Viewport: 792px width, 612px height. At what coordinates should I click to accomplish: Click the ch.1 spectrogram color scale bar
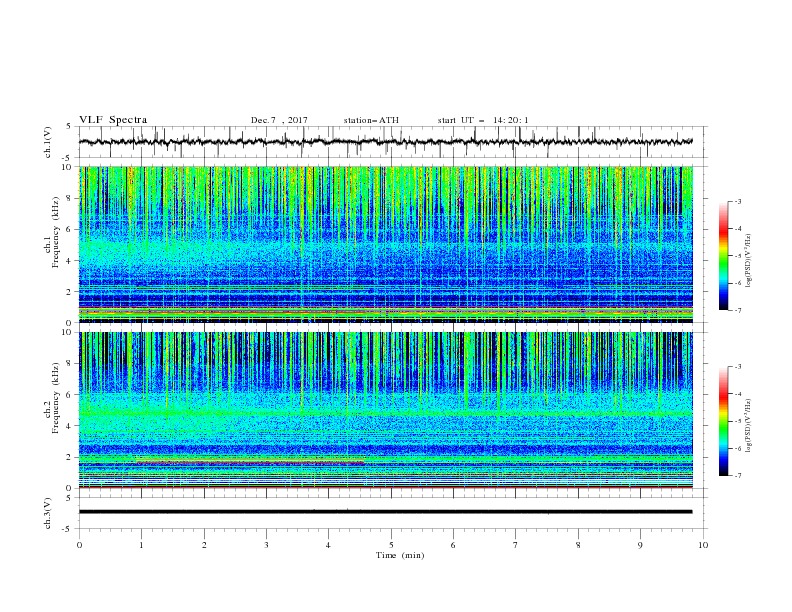coord(723,256)
